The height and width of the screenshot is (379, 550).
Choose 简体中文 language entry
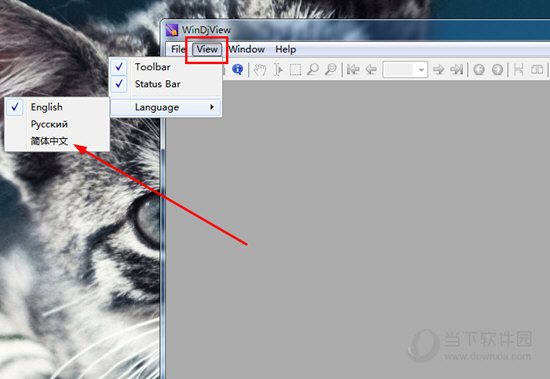pyautogui.click(x=57, y=141)
